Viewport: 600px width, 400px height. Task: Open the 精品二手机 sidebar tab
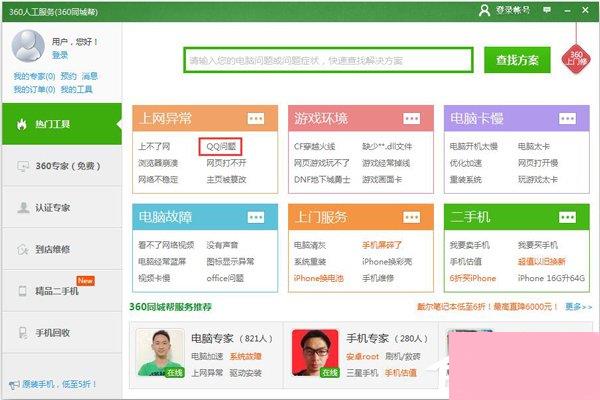[62, 291]
